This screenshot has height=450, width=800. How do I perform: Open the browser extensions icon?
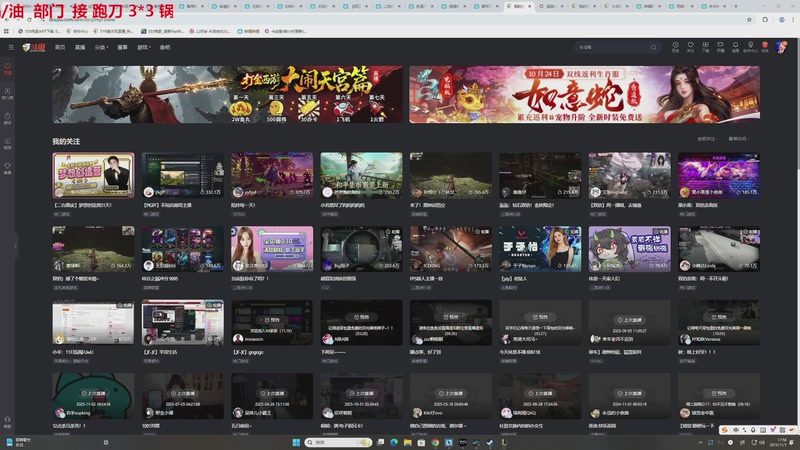point(765,19)
